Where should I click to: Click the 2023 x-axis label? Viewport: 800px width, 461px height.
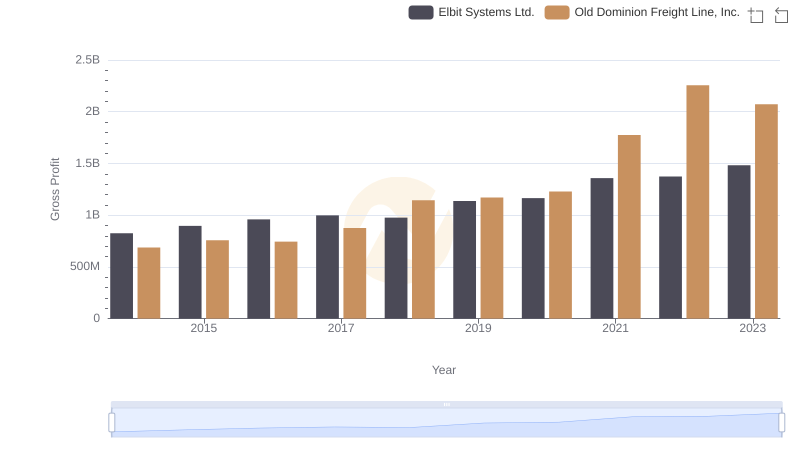click(753, 328)
